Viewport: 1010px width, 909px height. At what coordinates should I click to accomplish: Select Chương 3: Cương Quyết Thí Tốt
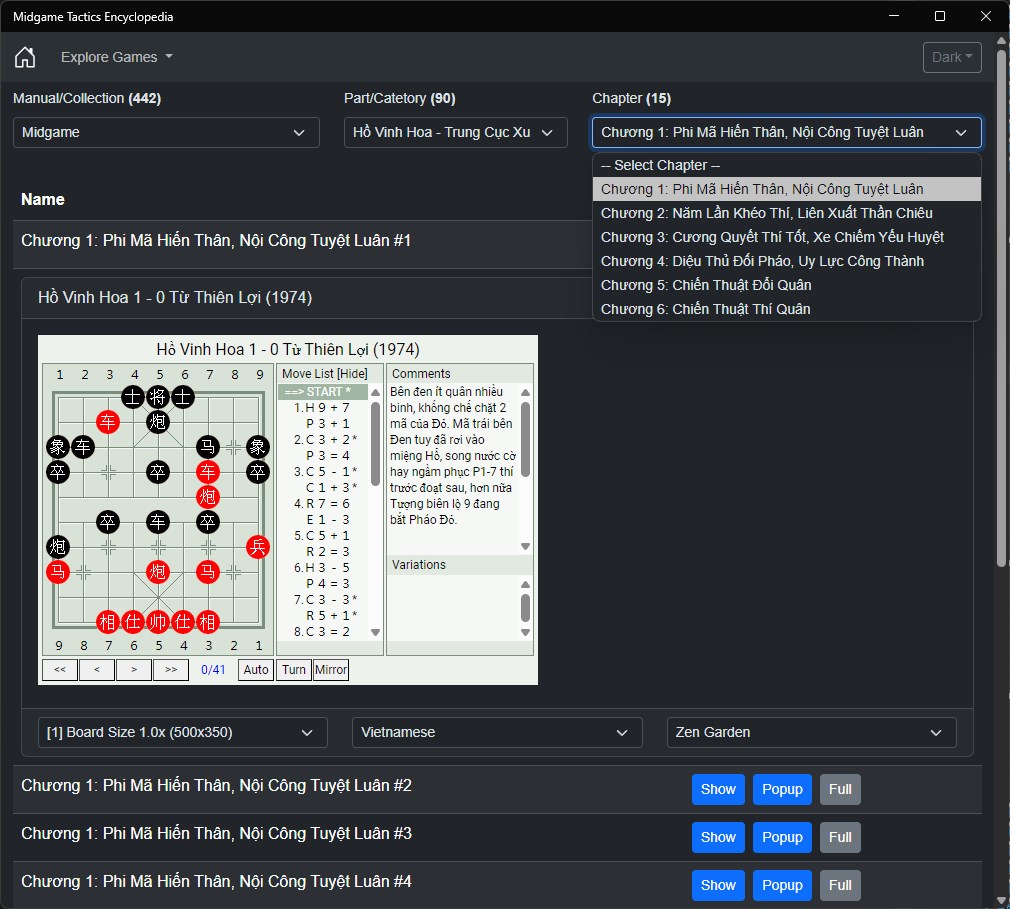786,237
